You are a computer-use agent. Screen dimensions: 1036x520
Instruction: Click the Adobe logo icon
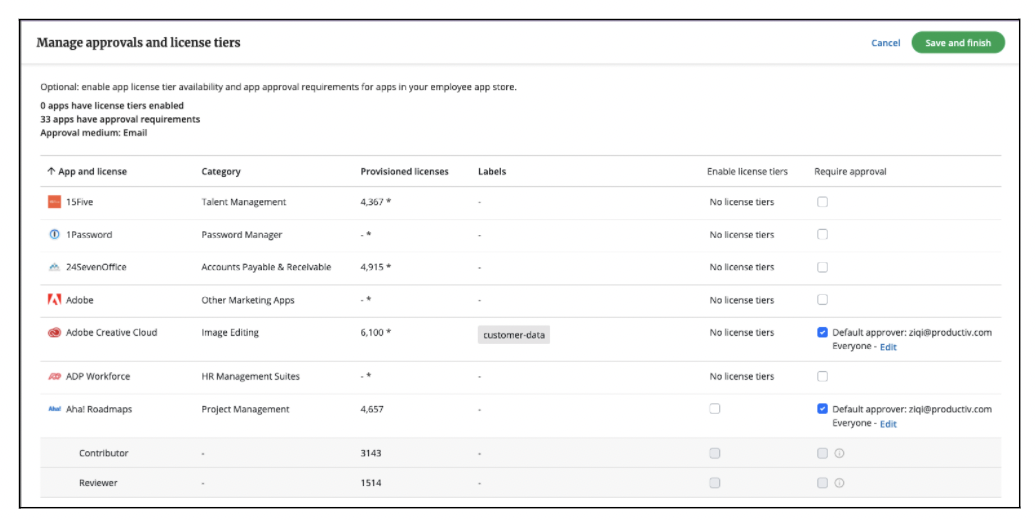54,300
